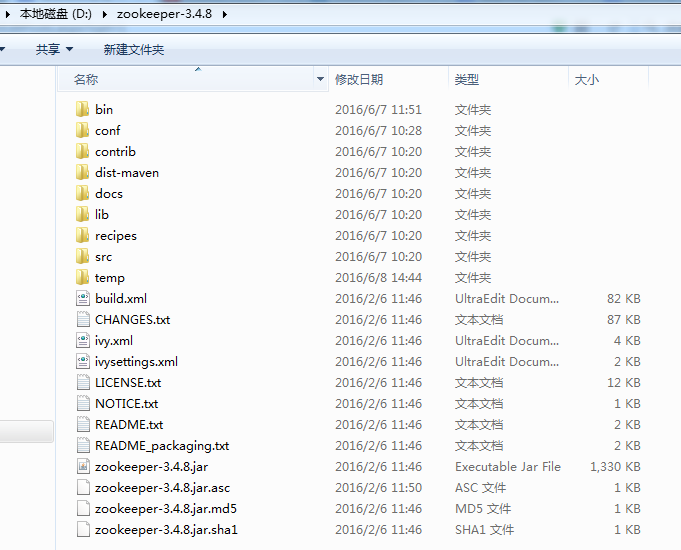
Task: Click the NOTICE.txt file icon
Action: (83, 403)
